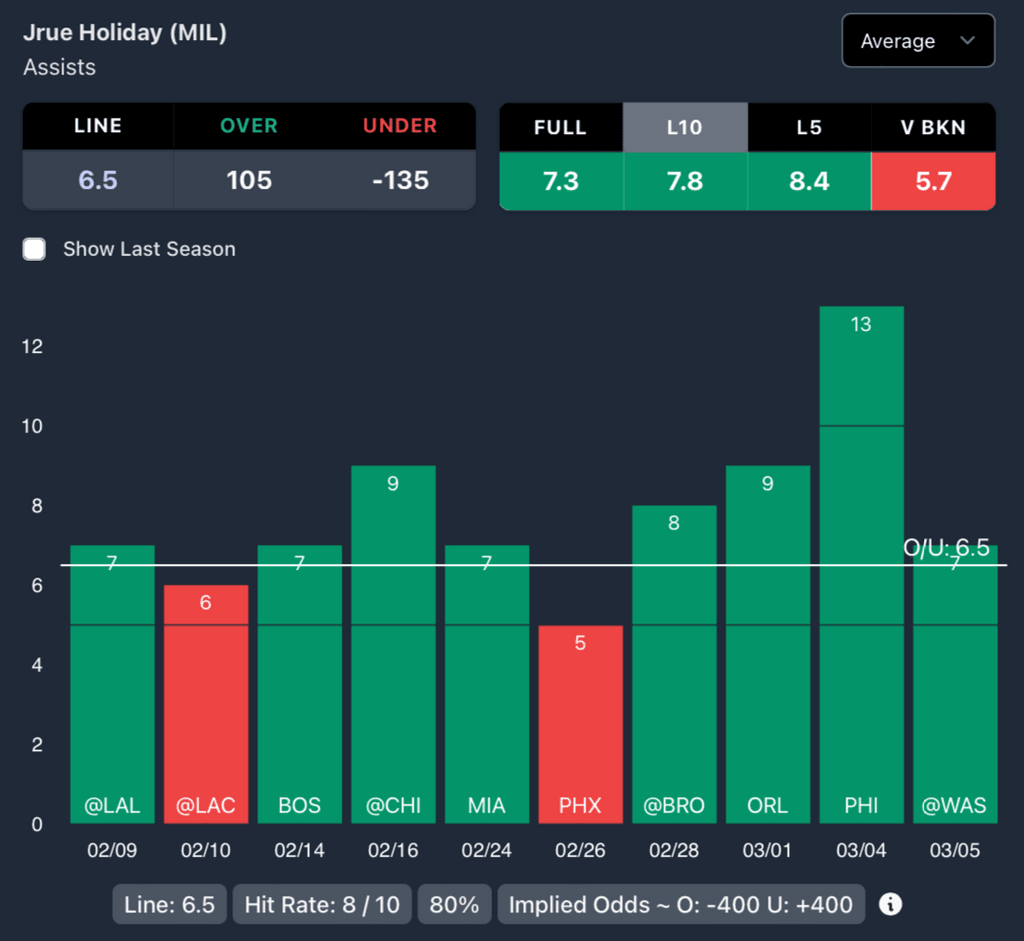Click the info icon beside Implied Odds
This screenshot has width=1024, height=941.
(x=890, y=905)
